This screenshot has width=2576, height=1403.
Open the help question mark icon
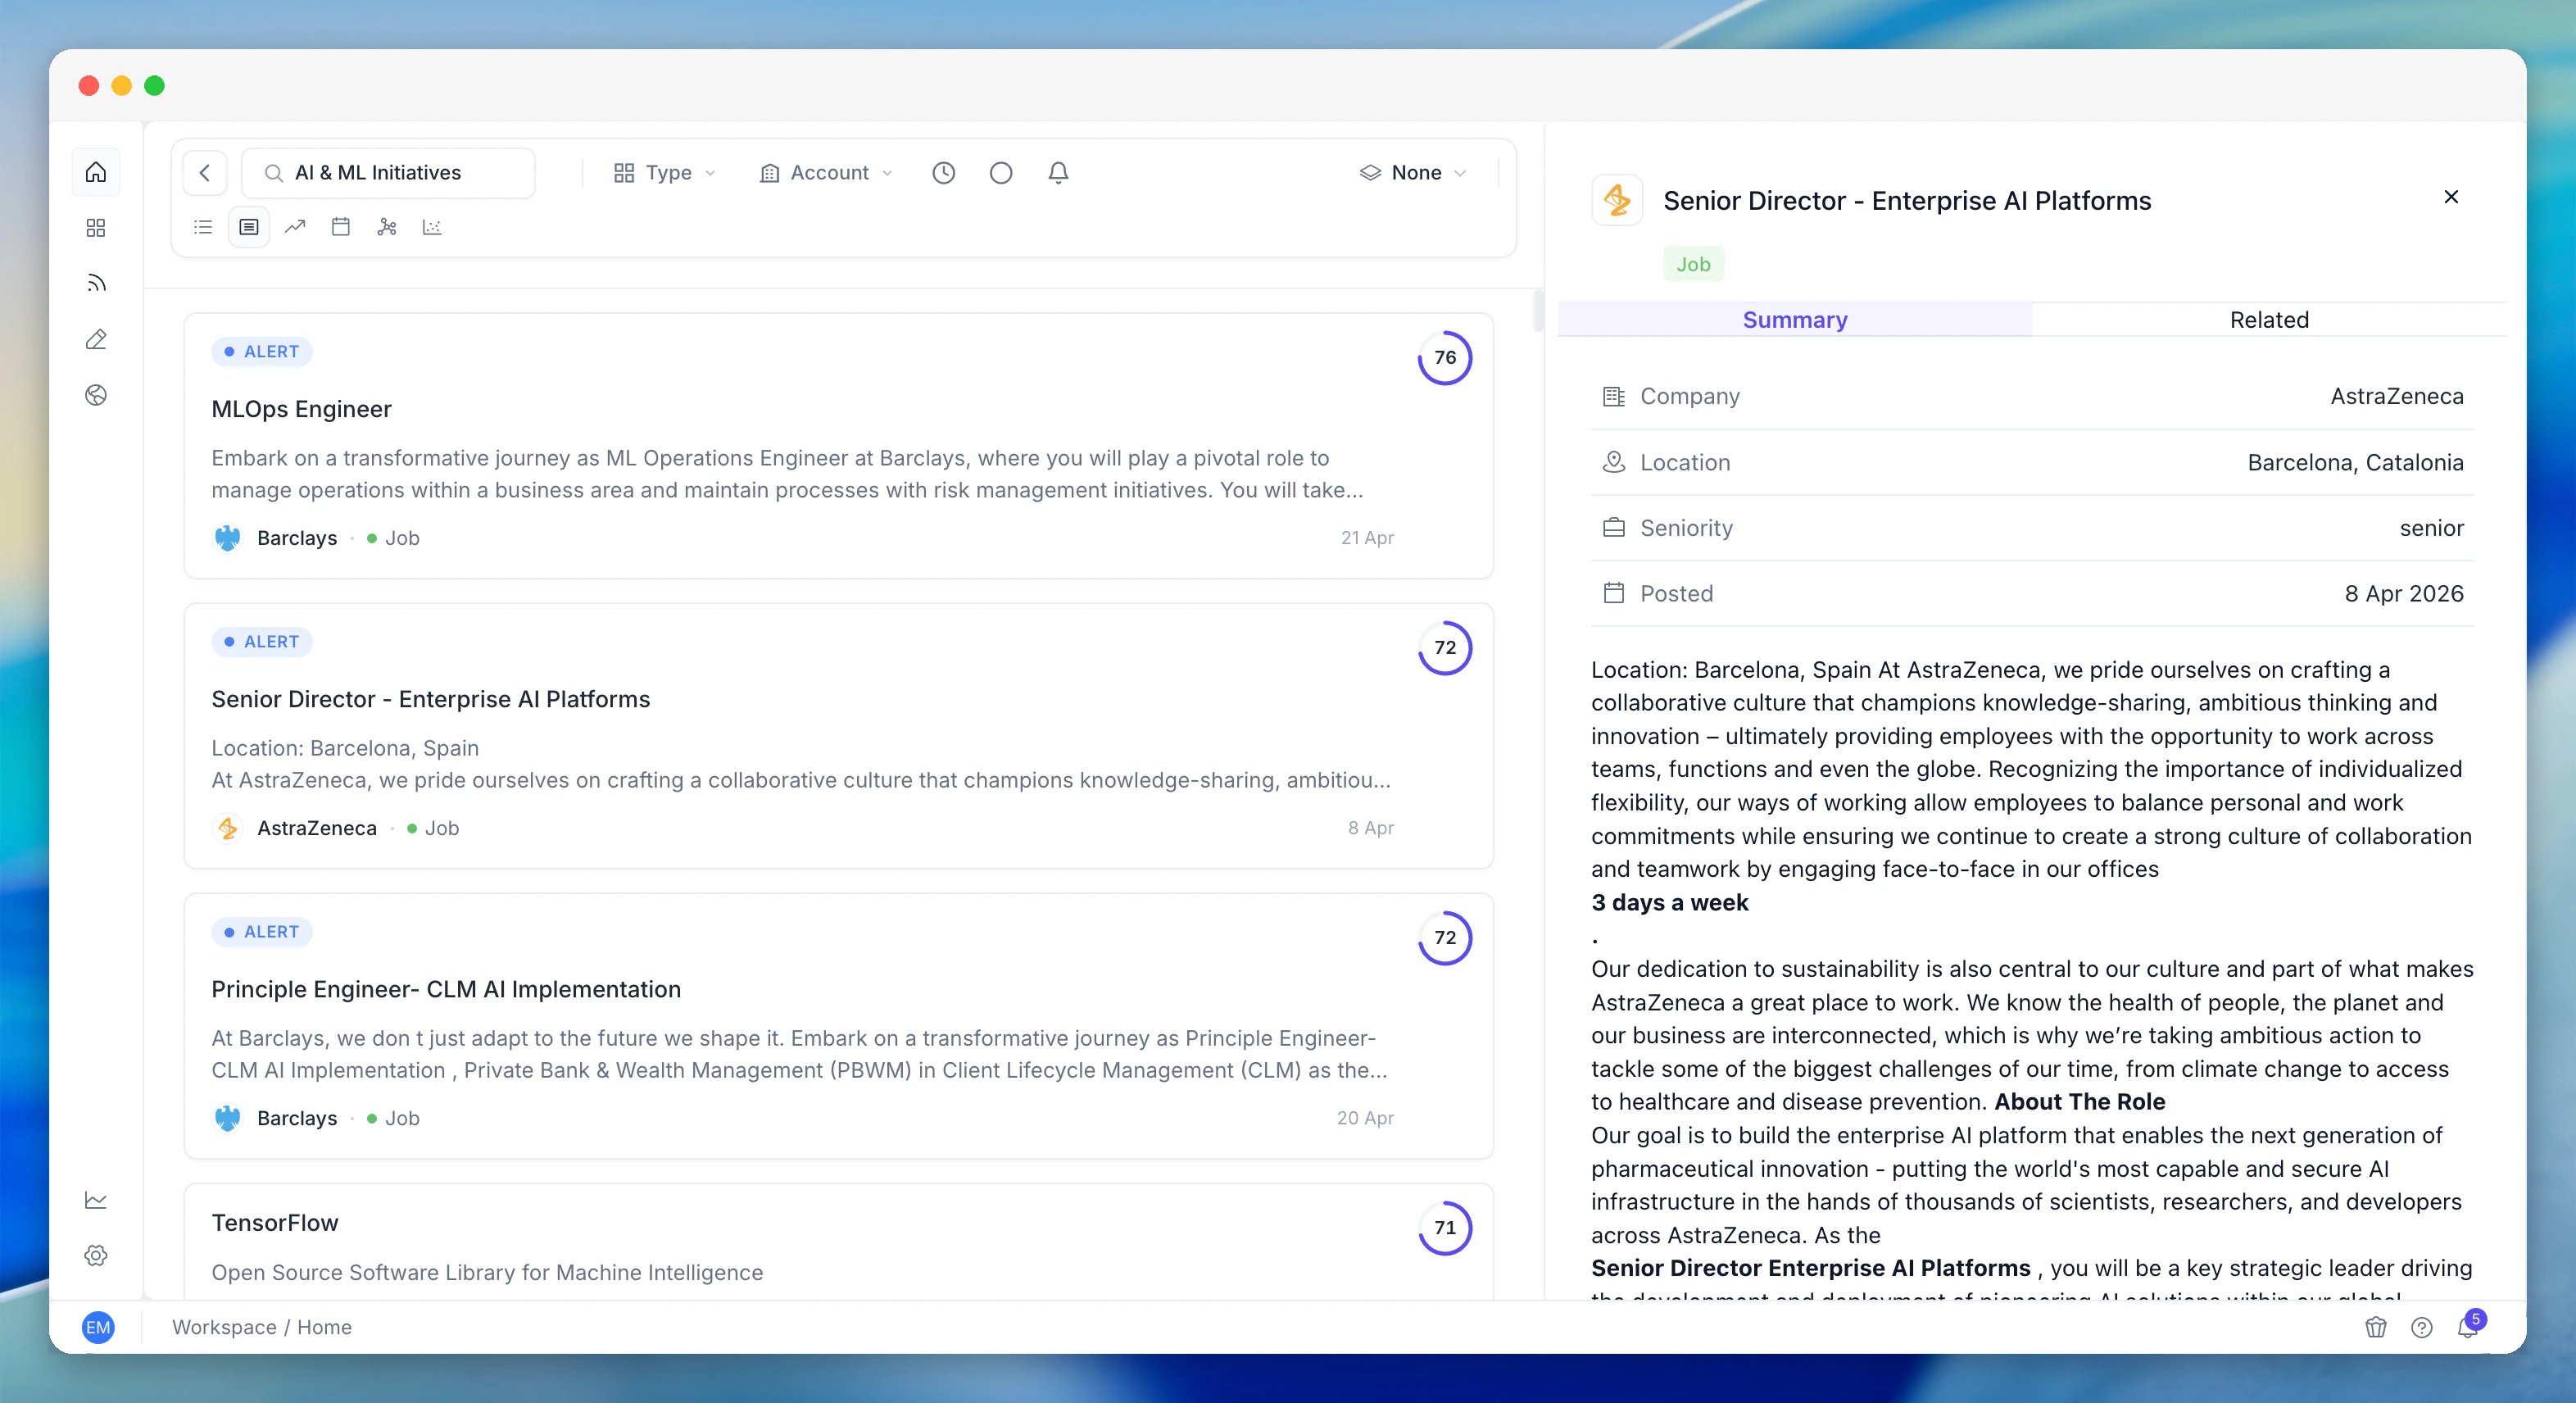2421,1327
